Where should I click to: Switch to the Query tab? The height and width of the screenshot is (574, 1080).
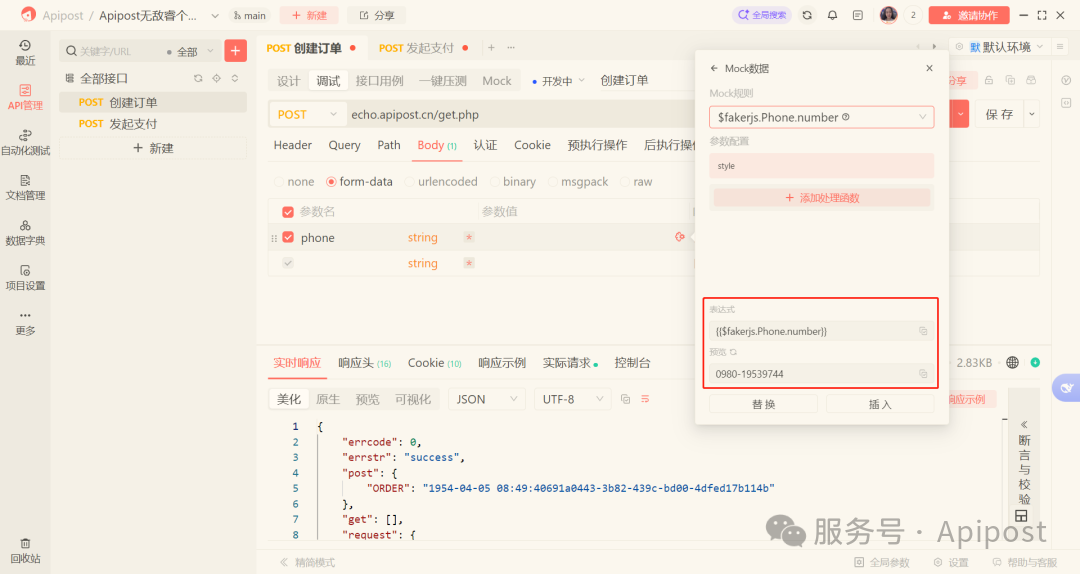[x=344, y=145]
